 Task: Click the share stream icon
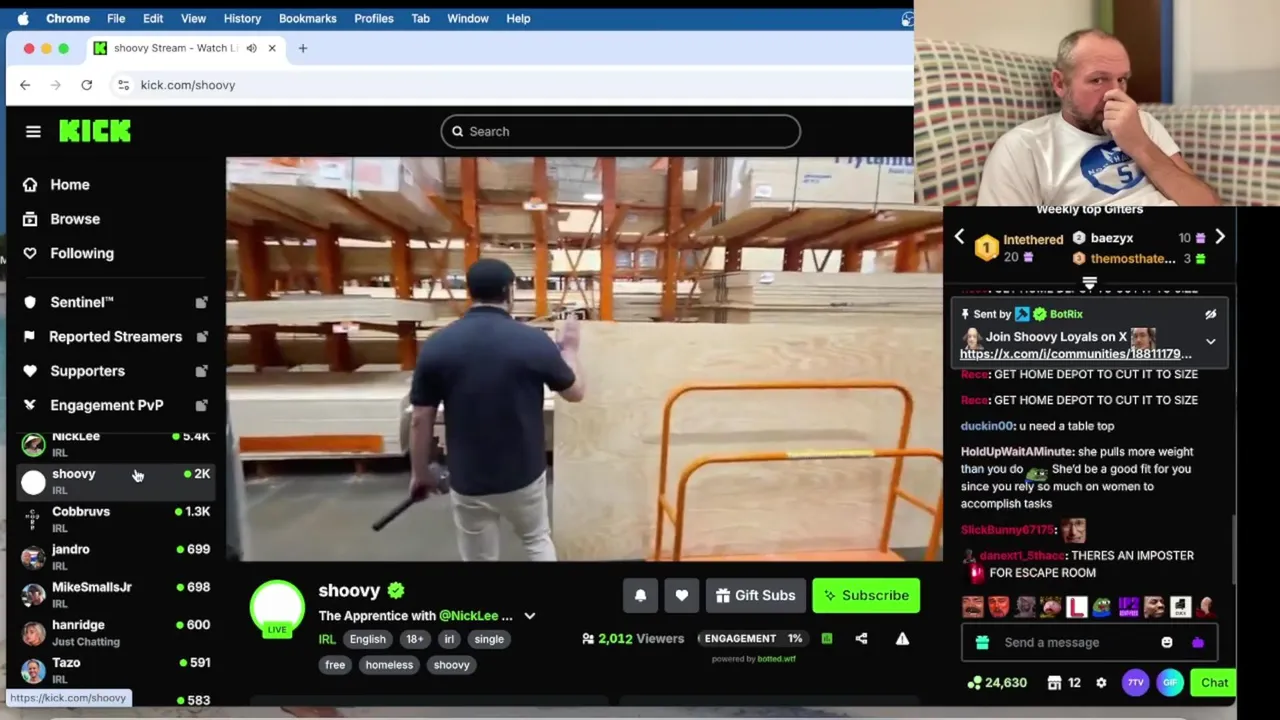click(861, 638)
